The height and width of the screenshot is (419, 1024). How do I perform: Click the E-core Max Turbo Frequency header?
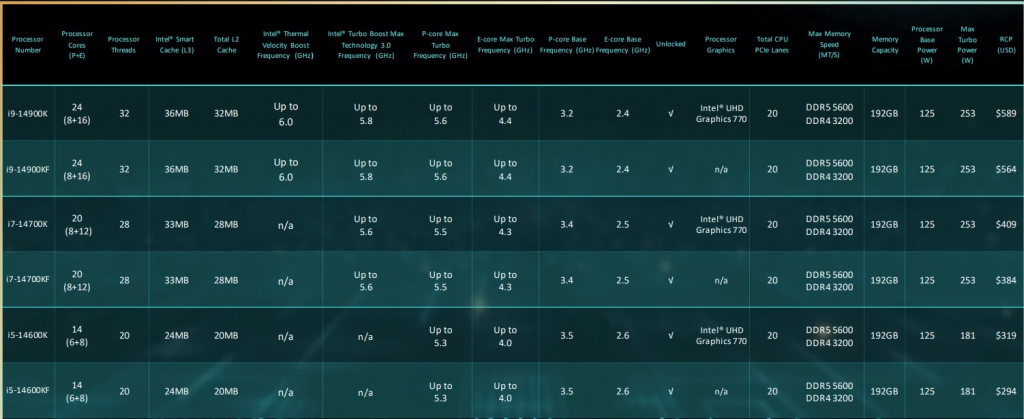[x=505, y=44]
